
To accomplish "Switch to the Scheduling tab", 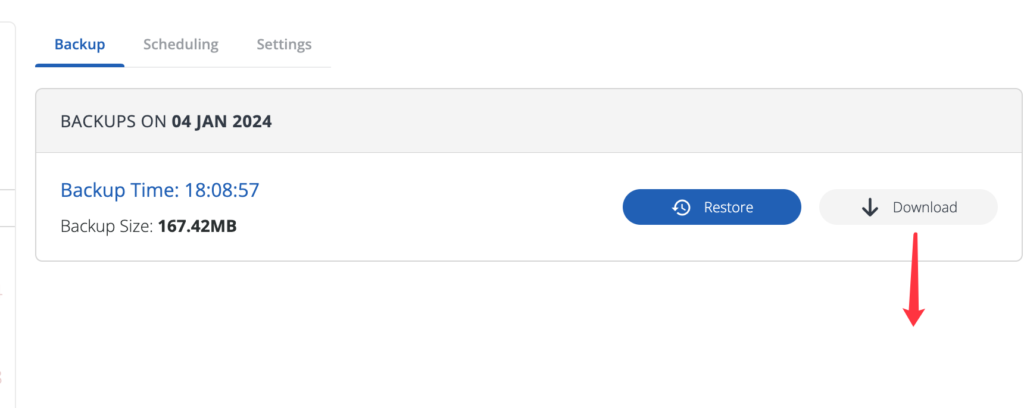I will coord(181,44).
